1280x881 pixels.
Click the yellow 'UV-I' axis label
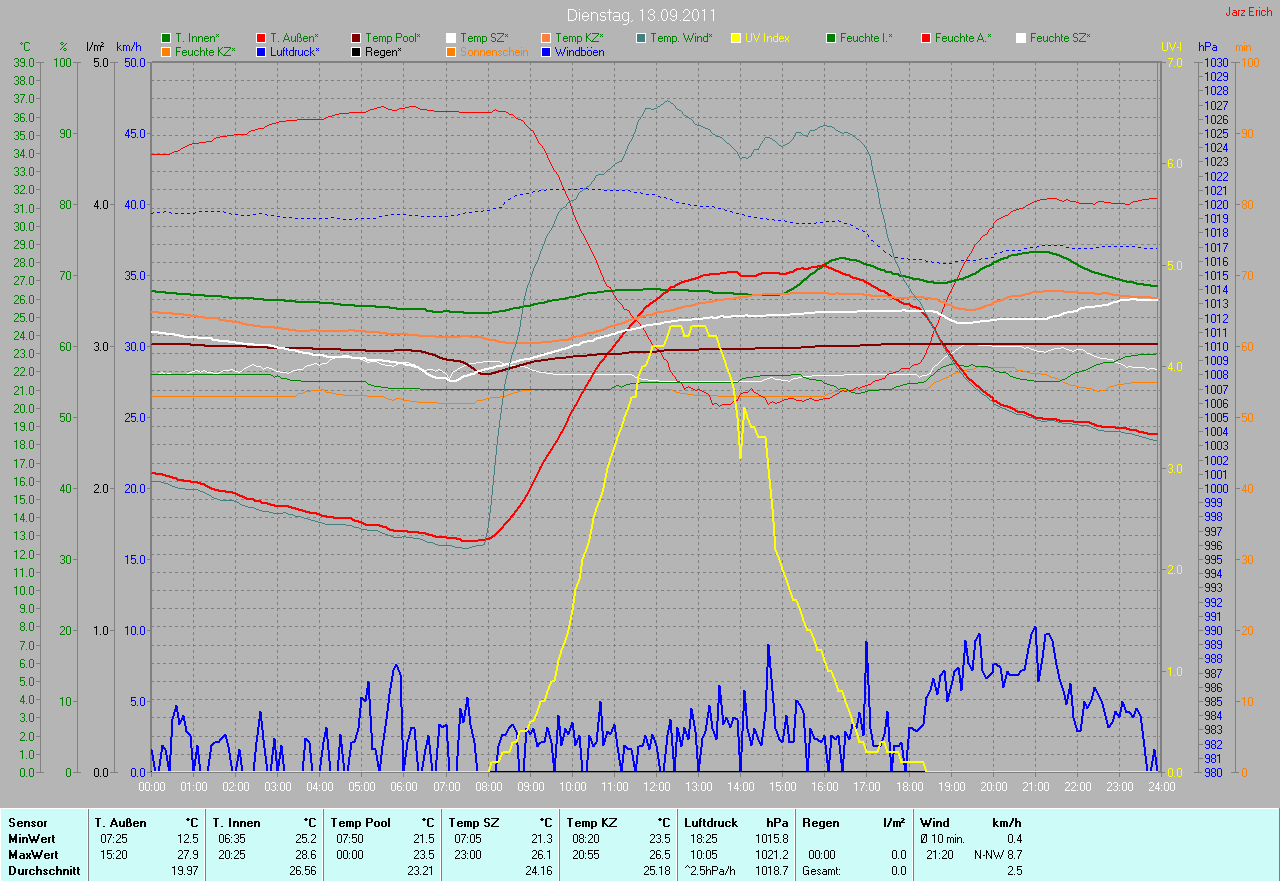1171,47
